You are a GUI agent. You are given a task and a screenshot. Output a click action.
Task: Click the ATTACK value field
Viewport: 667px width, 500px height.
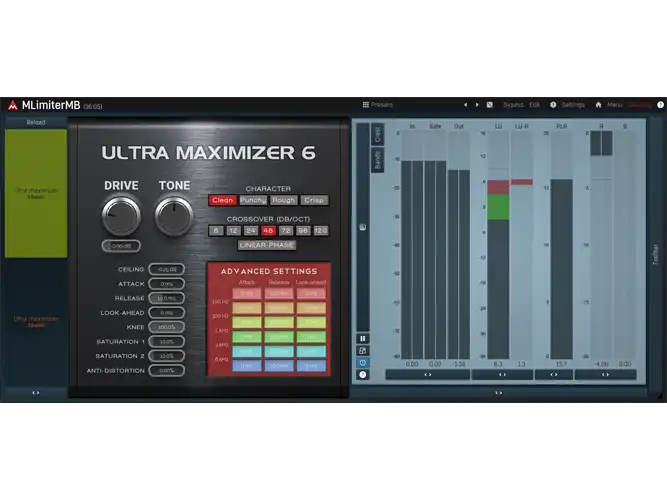[x=167, y=284]
